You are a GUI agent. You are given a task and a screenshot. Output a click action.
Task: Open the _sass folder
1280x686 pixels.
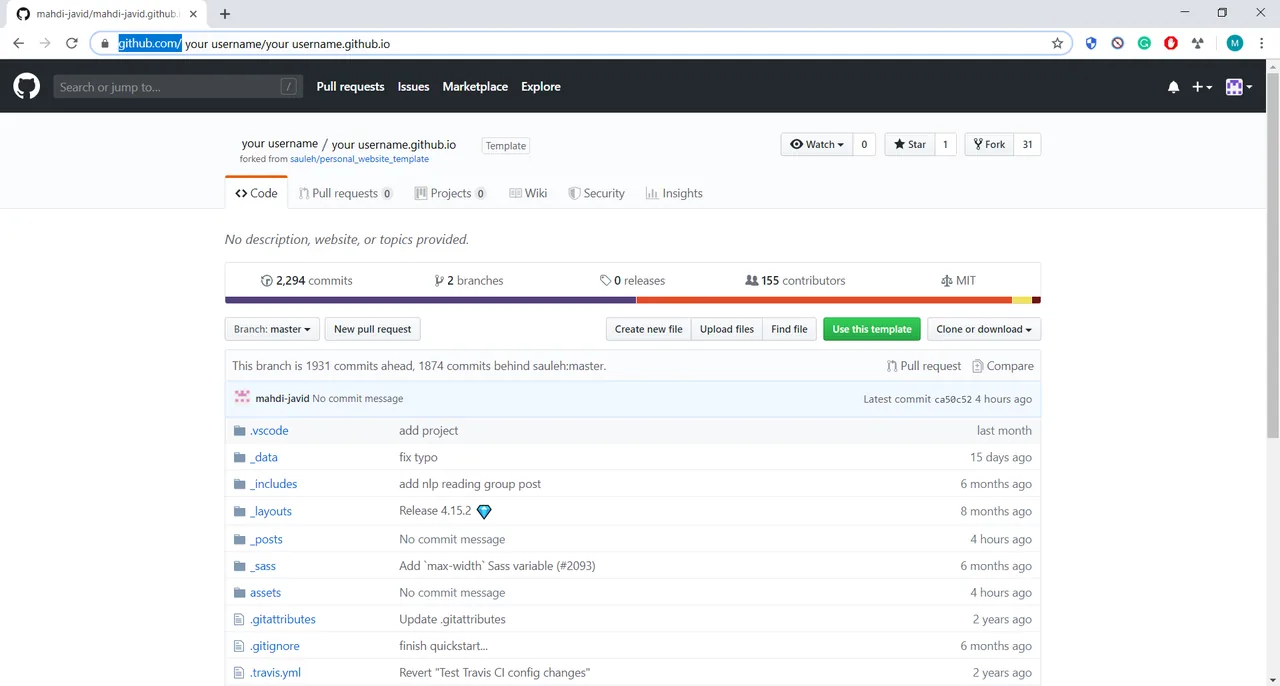pos(263,566)
